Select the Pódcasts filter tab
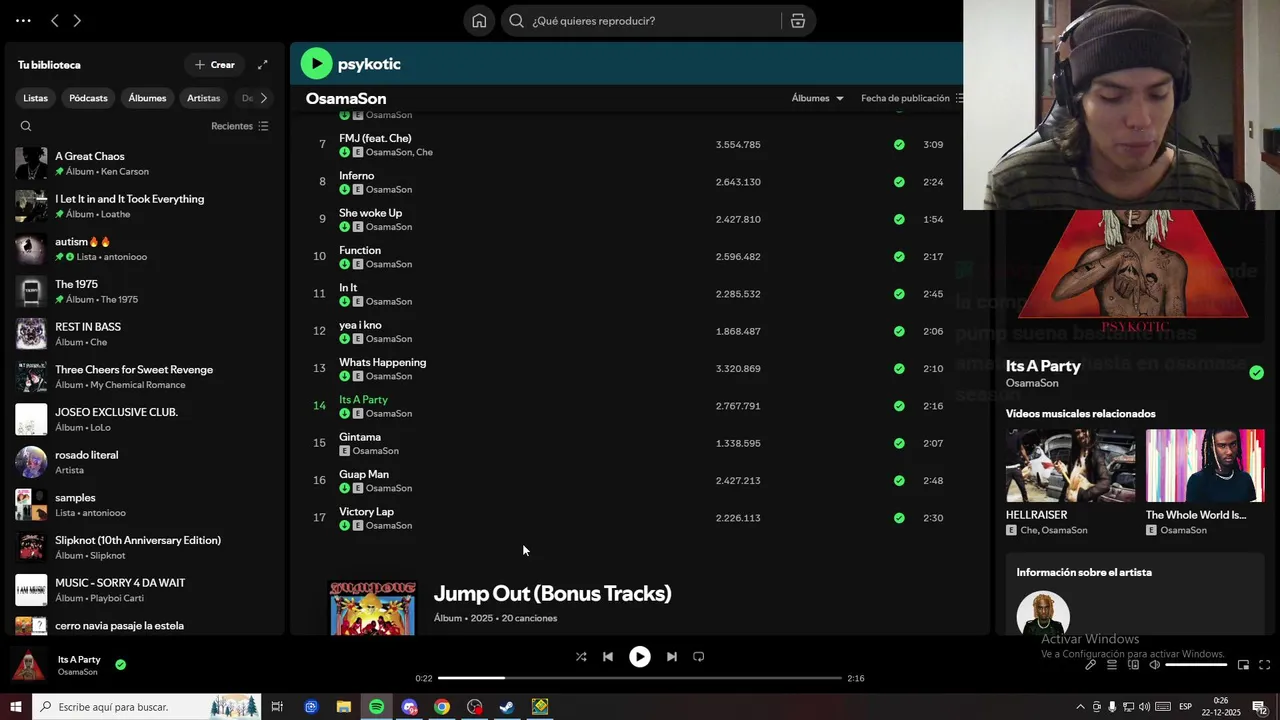This screenshot has width=1280, height=720. coord(88,98)
